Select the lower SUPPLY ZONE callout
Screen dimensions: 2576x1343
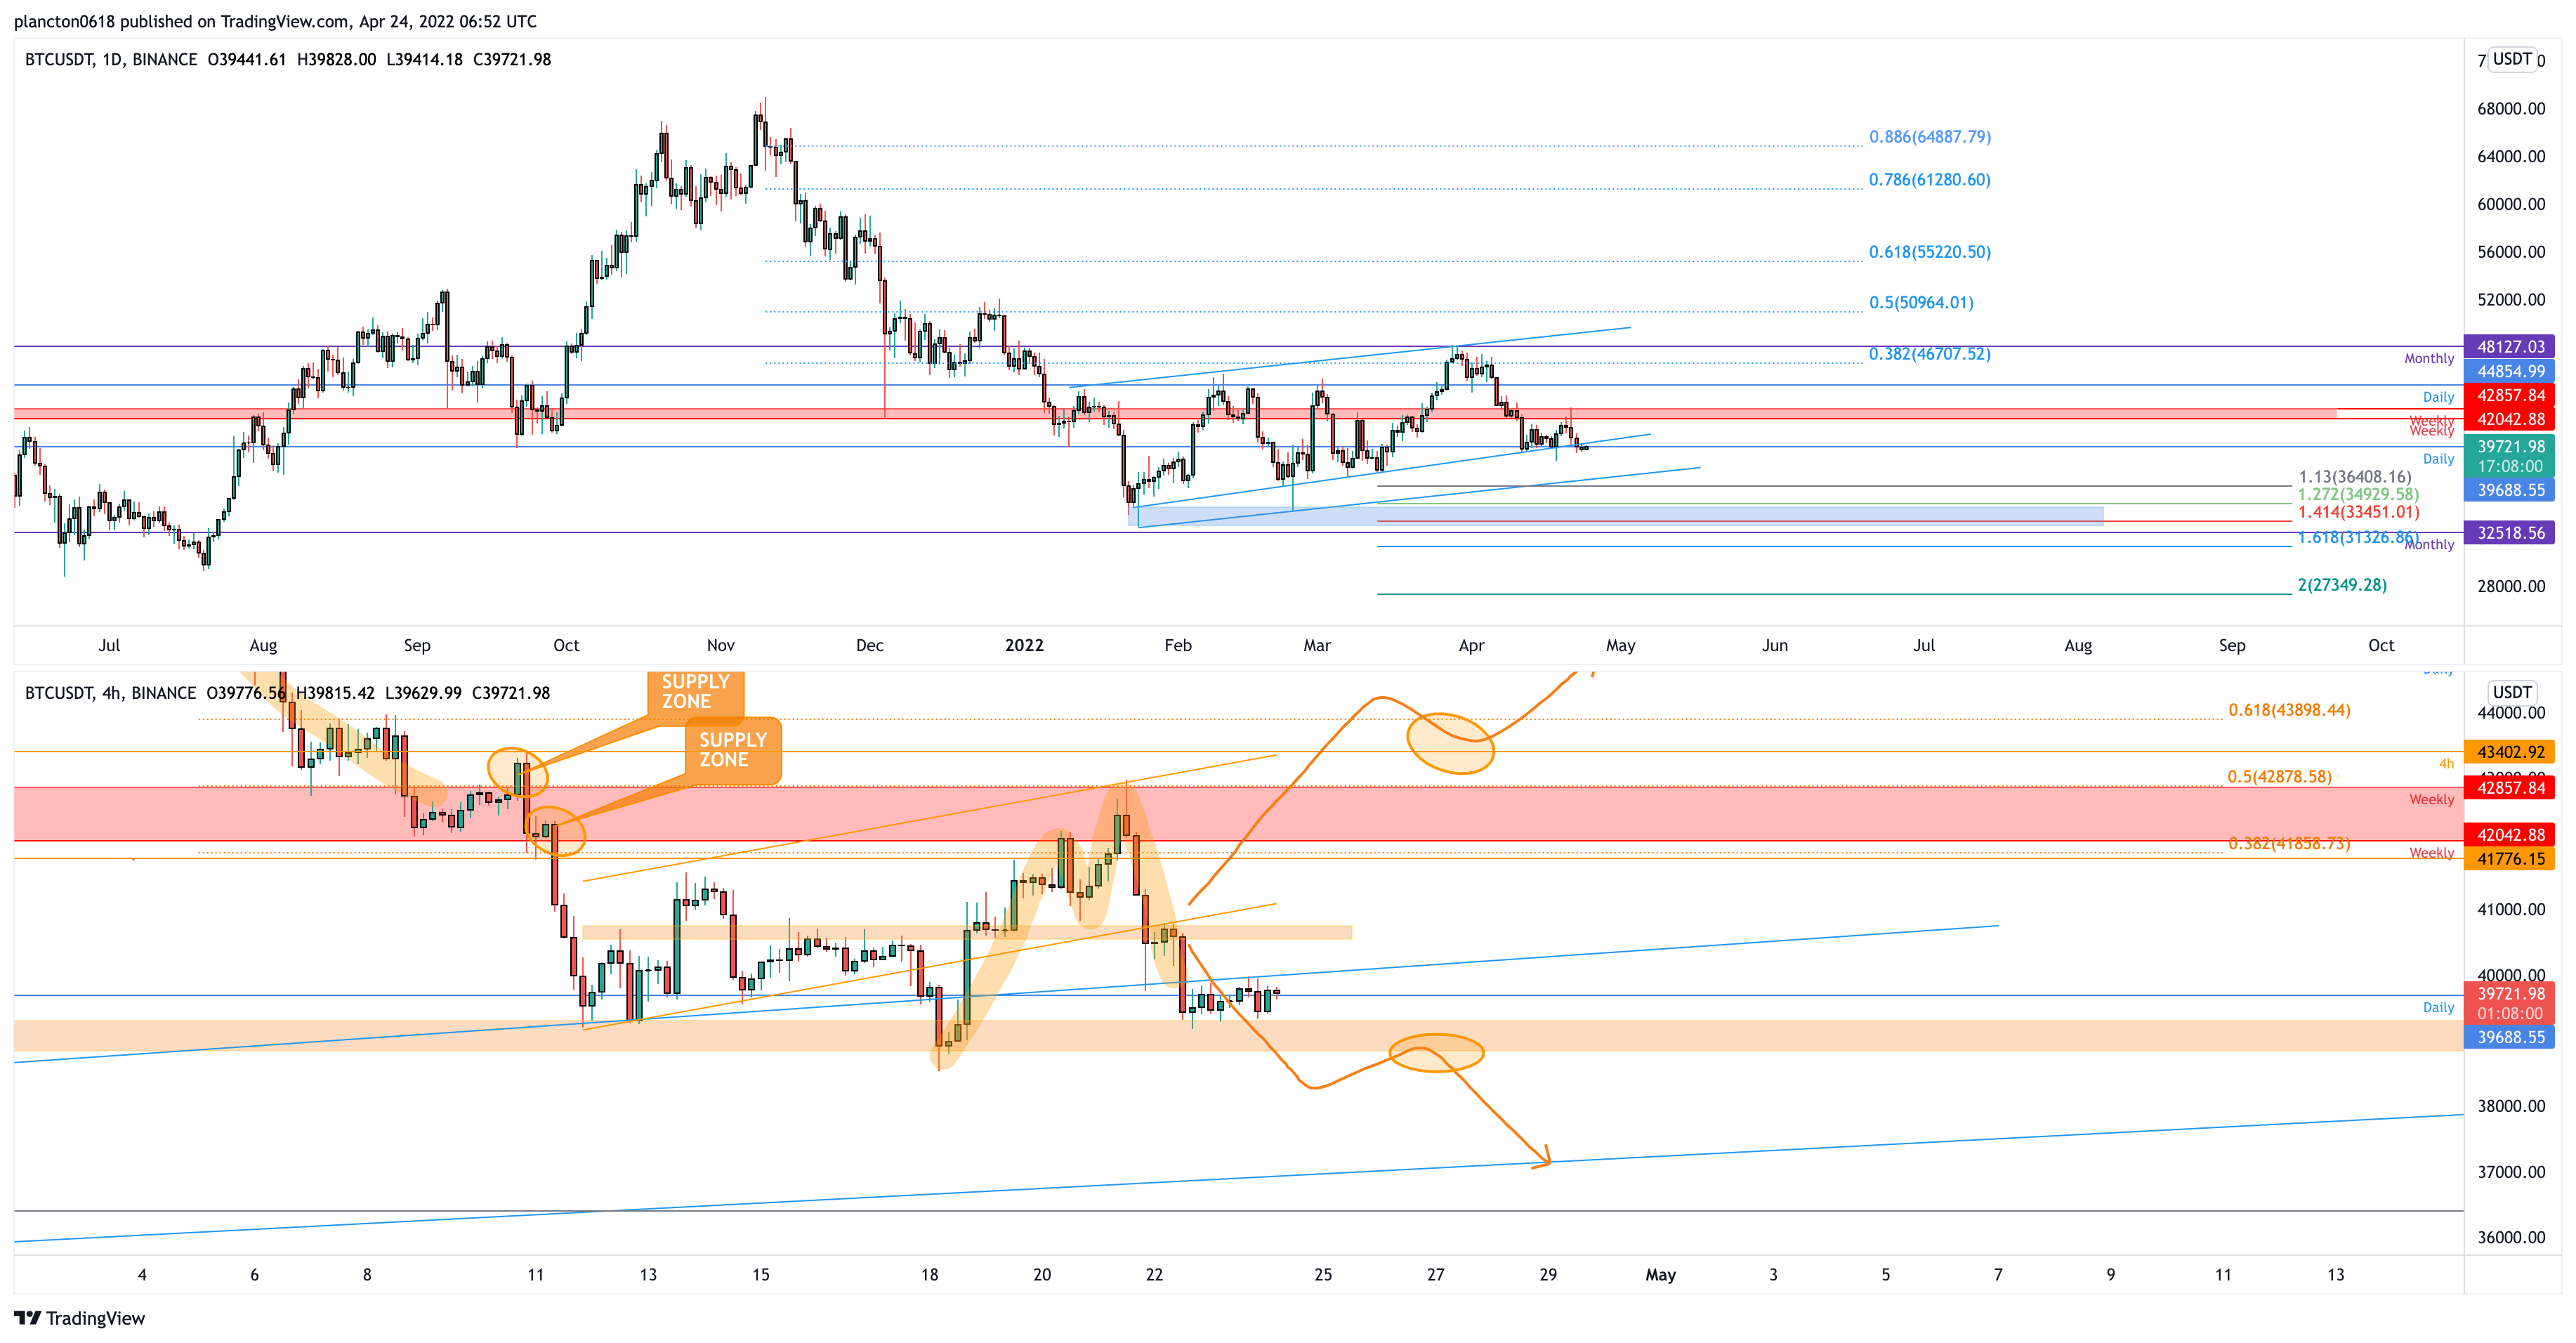tap(733, 750)
